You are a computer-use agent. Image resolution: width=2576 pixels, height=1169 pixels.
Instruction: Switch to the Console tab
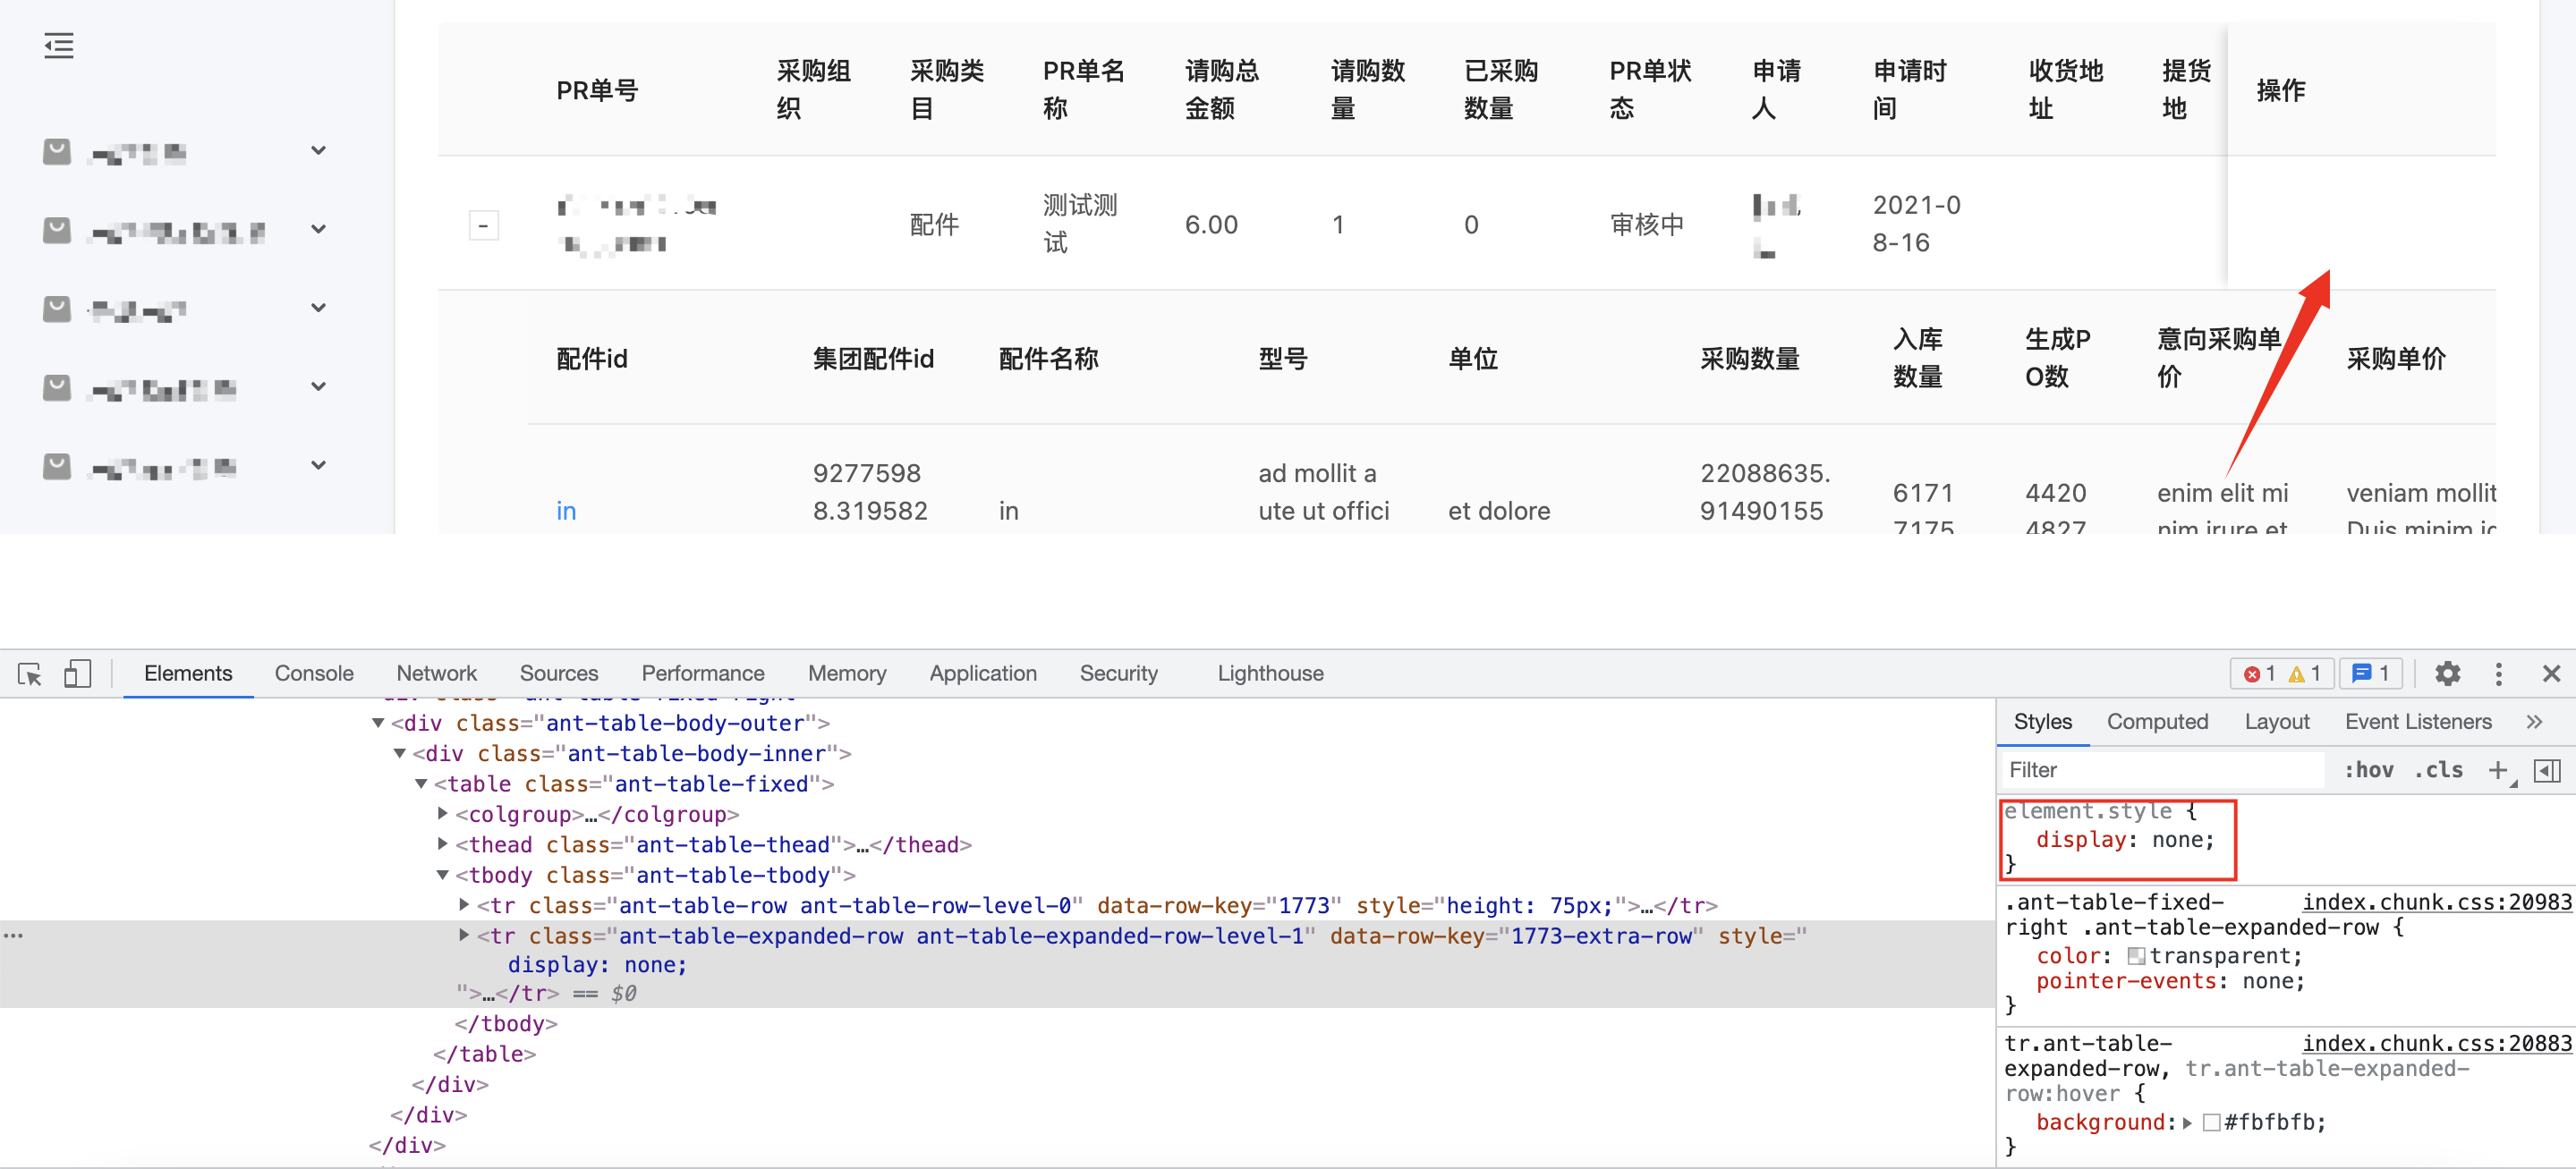click(x=314, y=673)
